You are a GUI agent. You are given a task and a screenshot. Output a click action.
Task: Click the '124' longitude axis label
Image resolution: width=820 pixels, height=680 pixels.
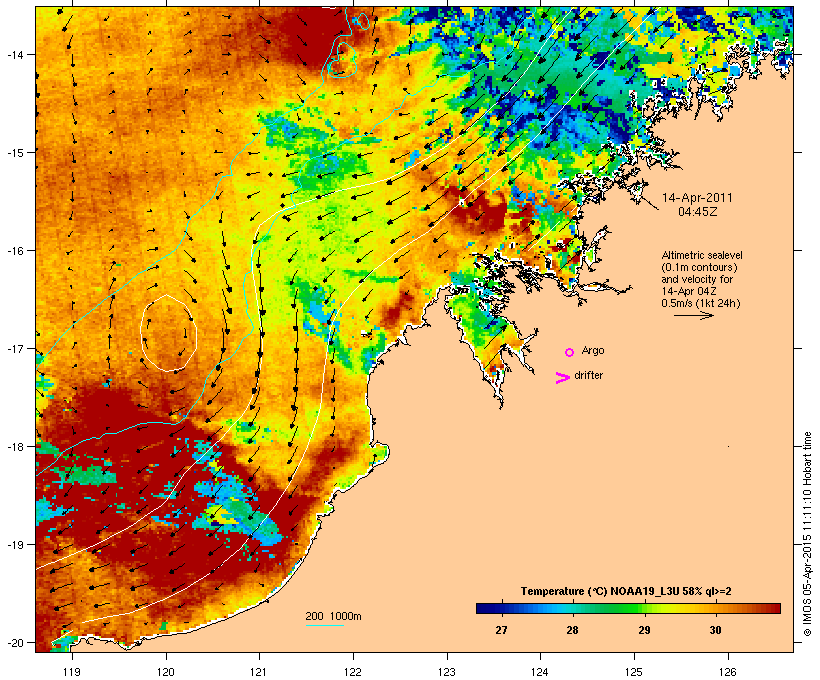541,672
